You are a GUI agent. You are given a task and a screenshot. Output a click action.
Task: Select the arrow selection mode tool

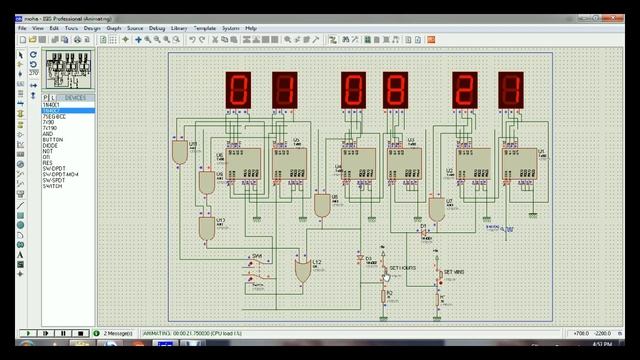pyautogui.click(x=20, y=55)
